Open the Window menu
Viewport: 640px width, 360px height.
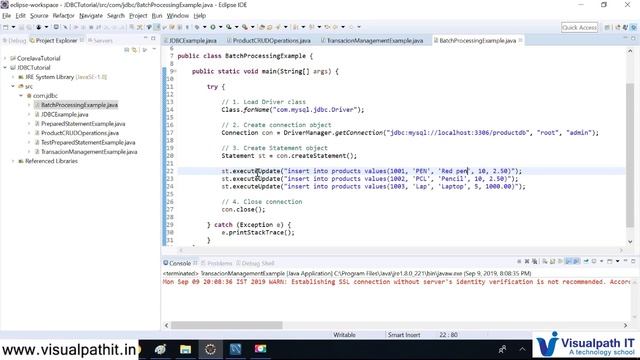coord(178,16)
